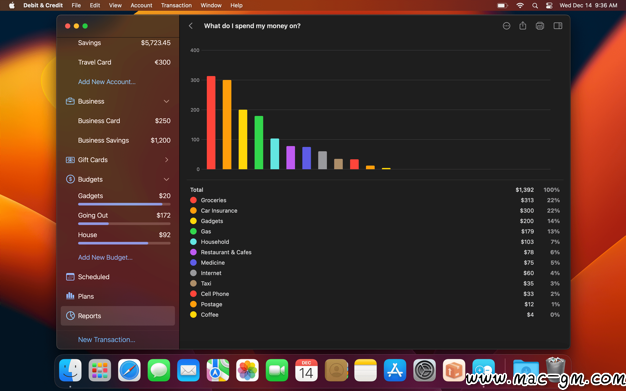Print the report with the printer icon
Image resolution: width=626 pixels, height=391 pixels.
click(540, 26)
